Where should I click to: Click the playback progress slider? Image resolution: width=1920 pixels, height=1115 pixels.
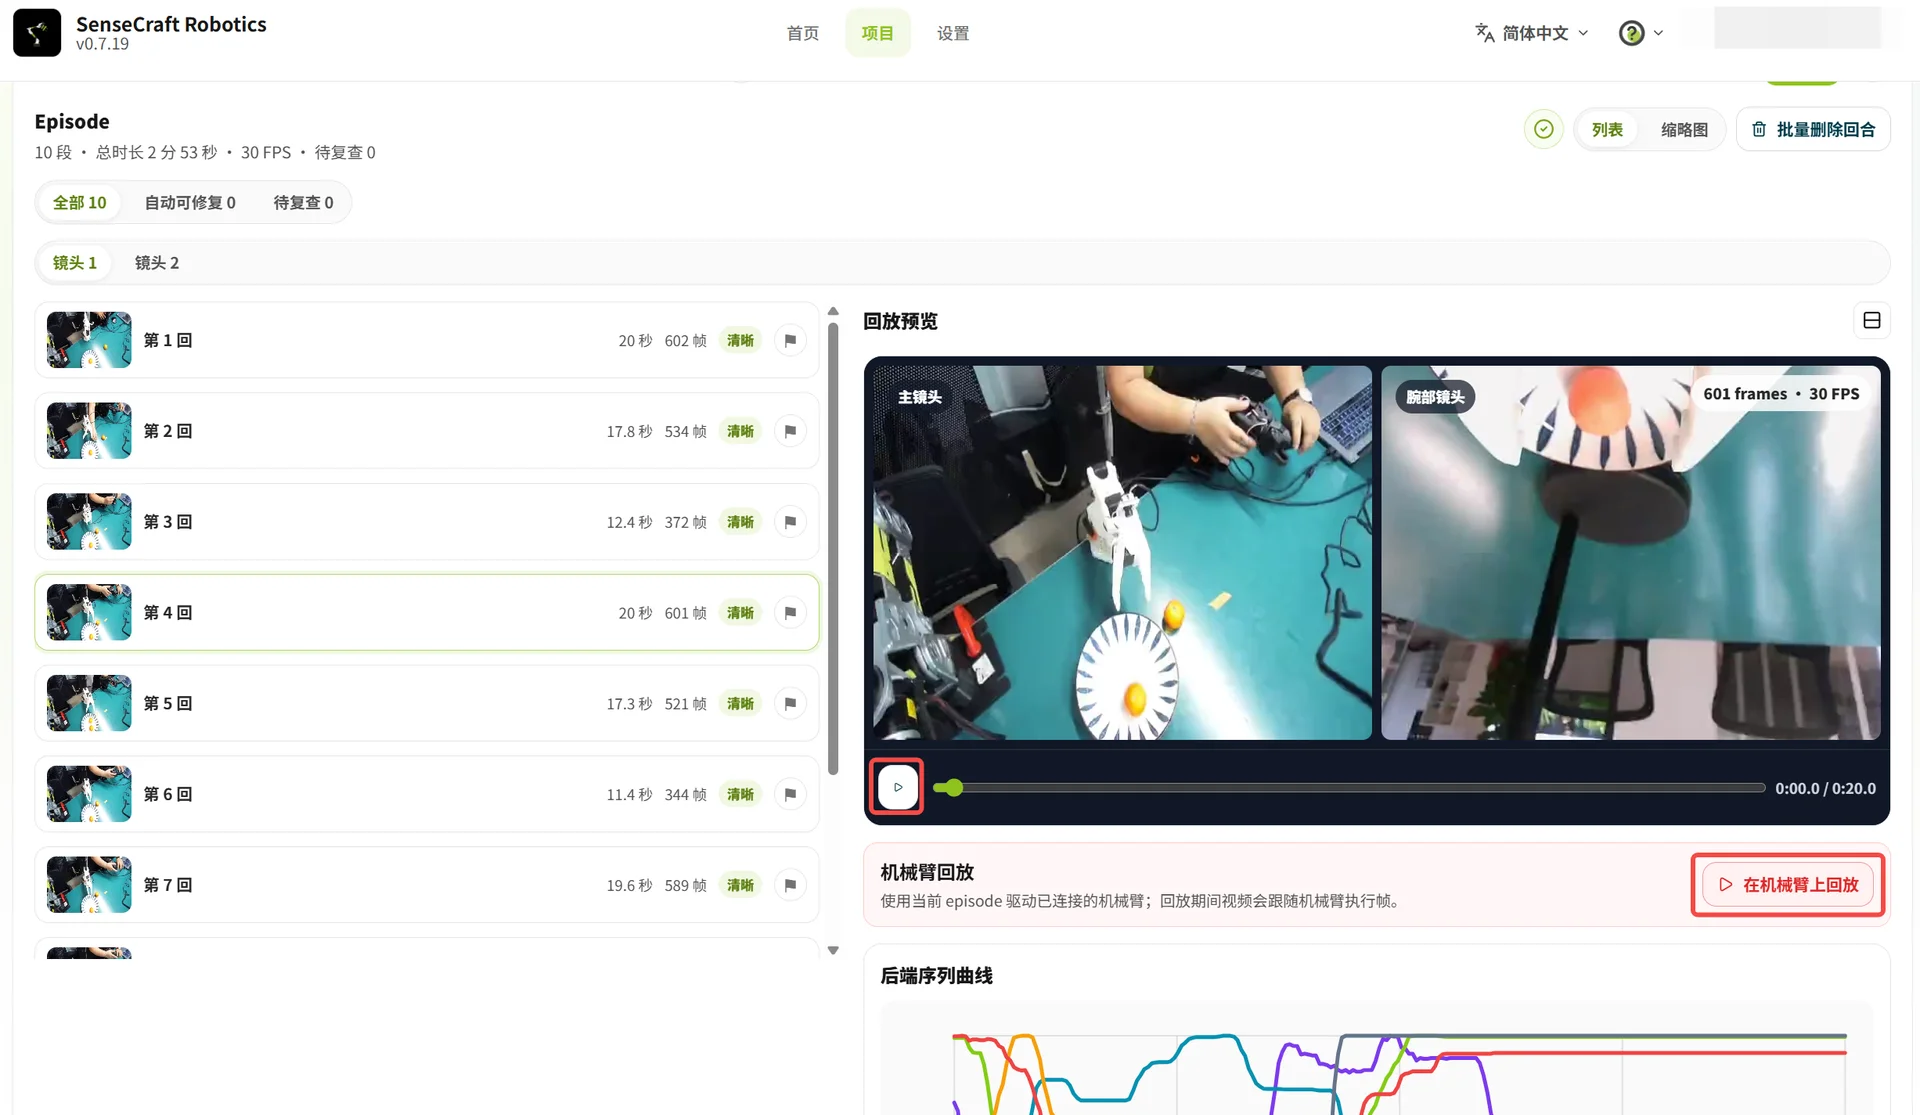1349,788
